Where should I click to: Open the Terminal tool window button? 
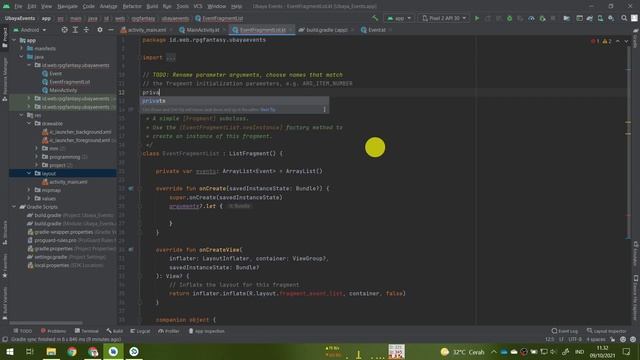coord(87,331)
